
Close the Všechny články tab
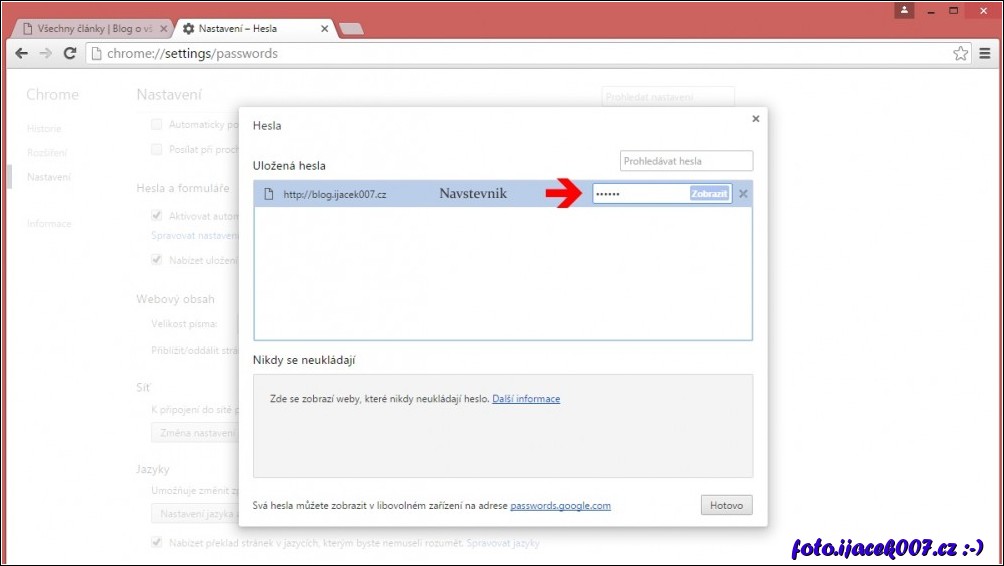pos(164,29)
